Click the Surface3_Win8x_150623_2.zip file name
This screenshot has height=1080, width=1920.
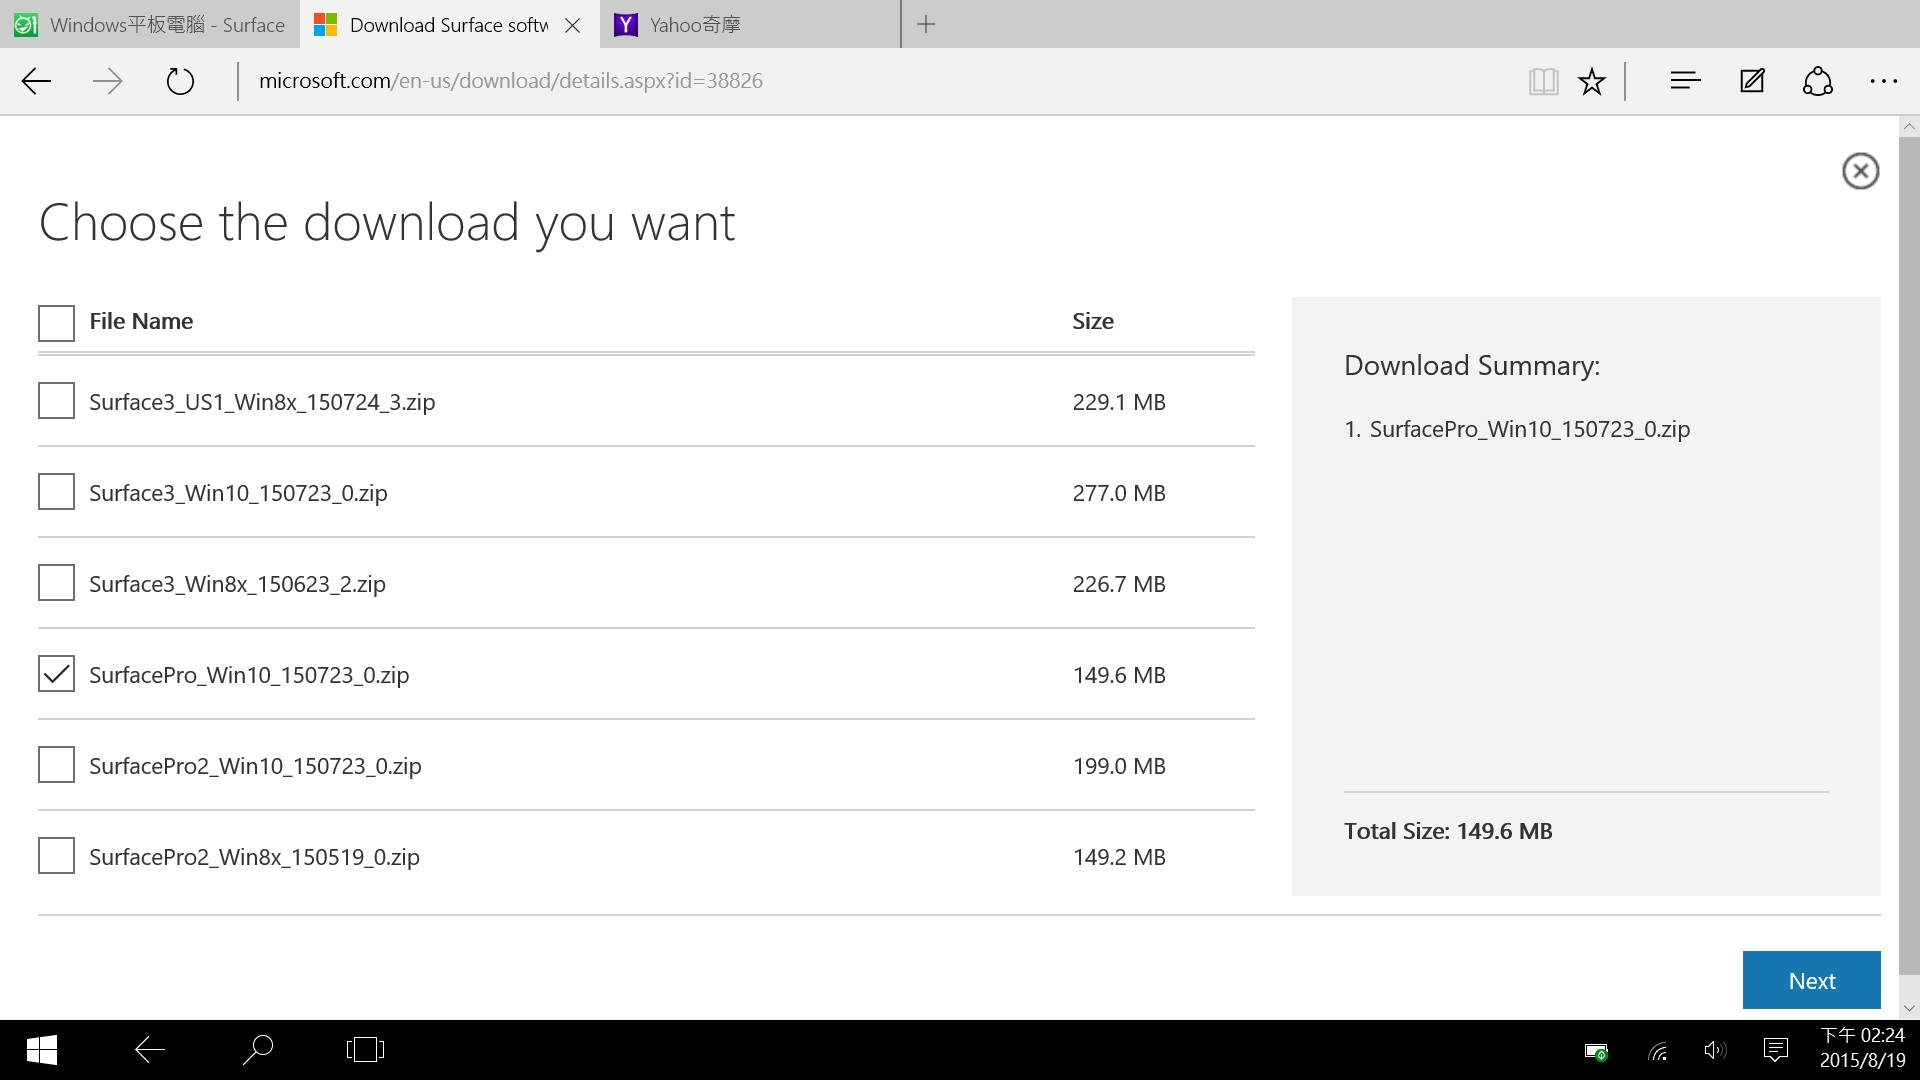click(237, 584)
